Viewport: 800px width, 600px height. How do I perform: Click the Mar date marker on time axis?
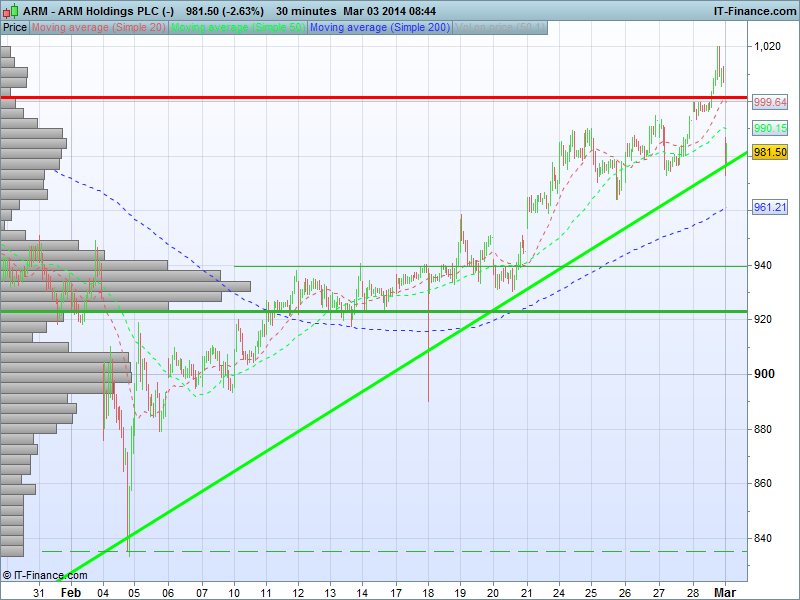pos(728,592)
